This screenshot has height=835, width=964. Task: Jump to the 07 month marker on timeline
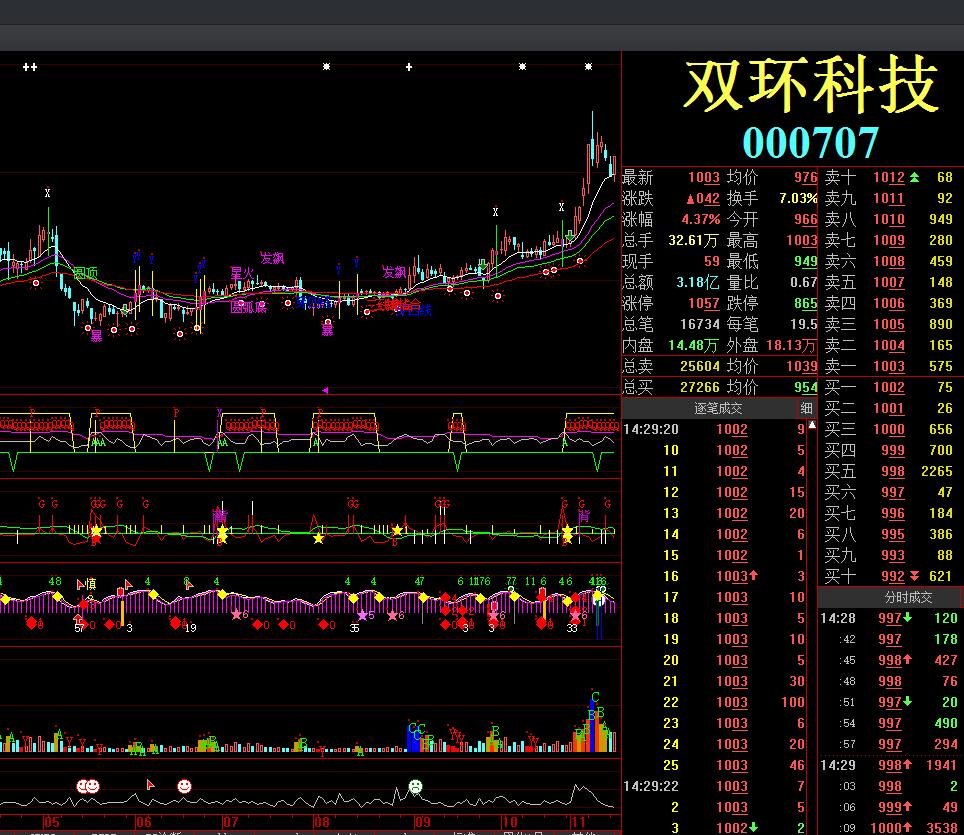tap(231, 822)
